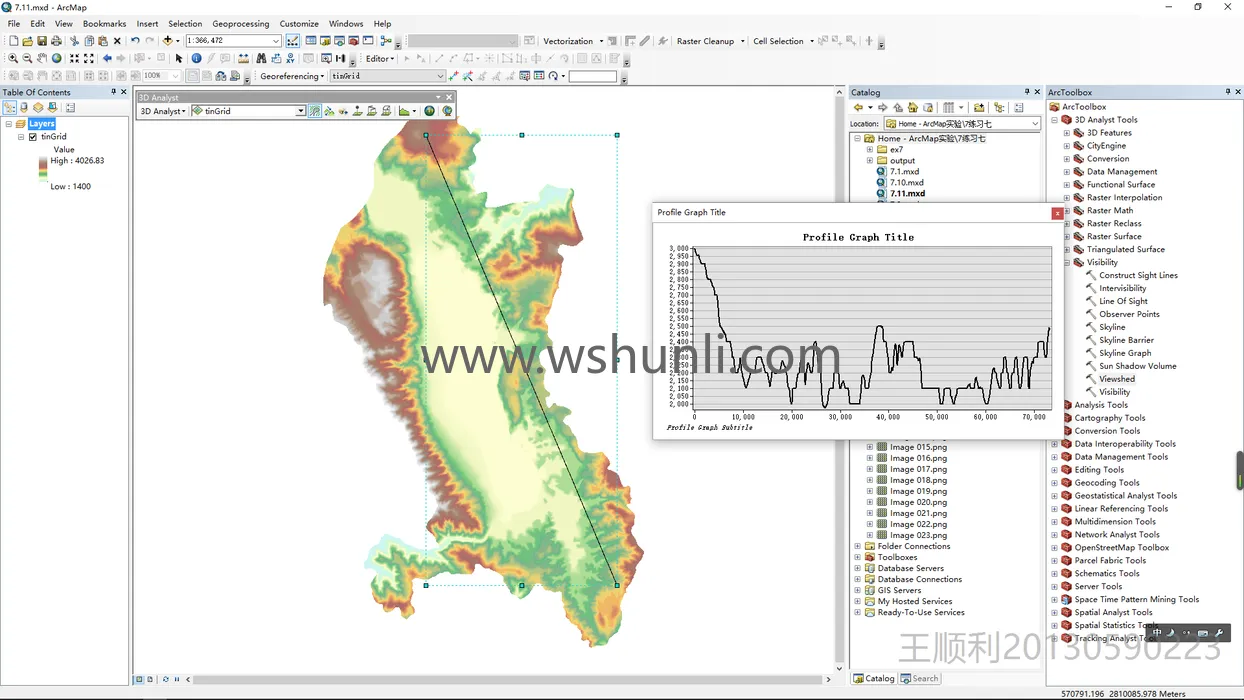Toggle the ArcToolbox panel auto-hide pin
Image resolution: width=1244 pixels, height=700 pixels.
[1228, 92]
